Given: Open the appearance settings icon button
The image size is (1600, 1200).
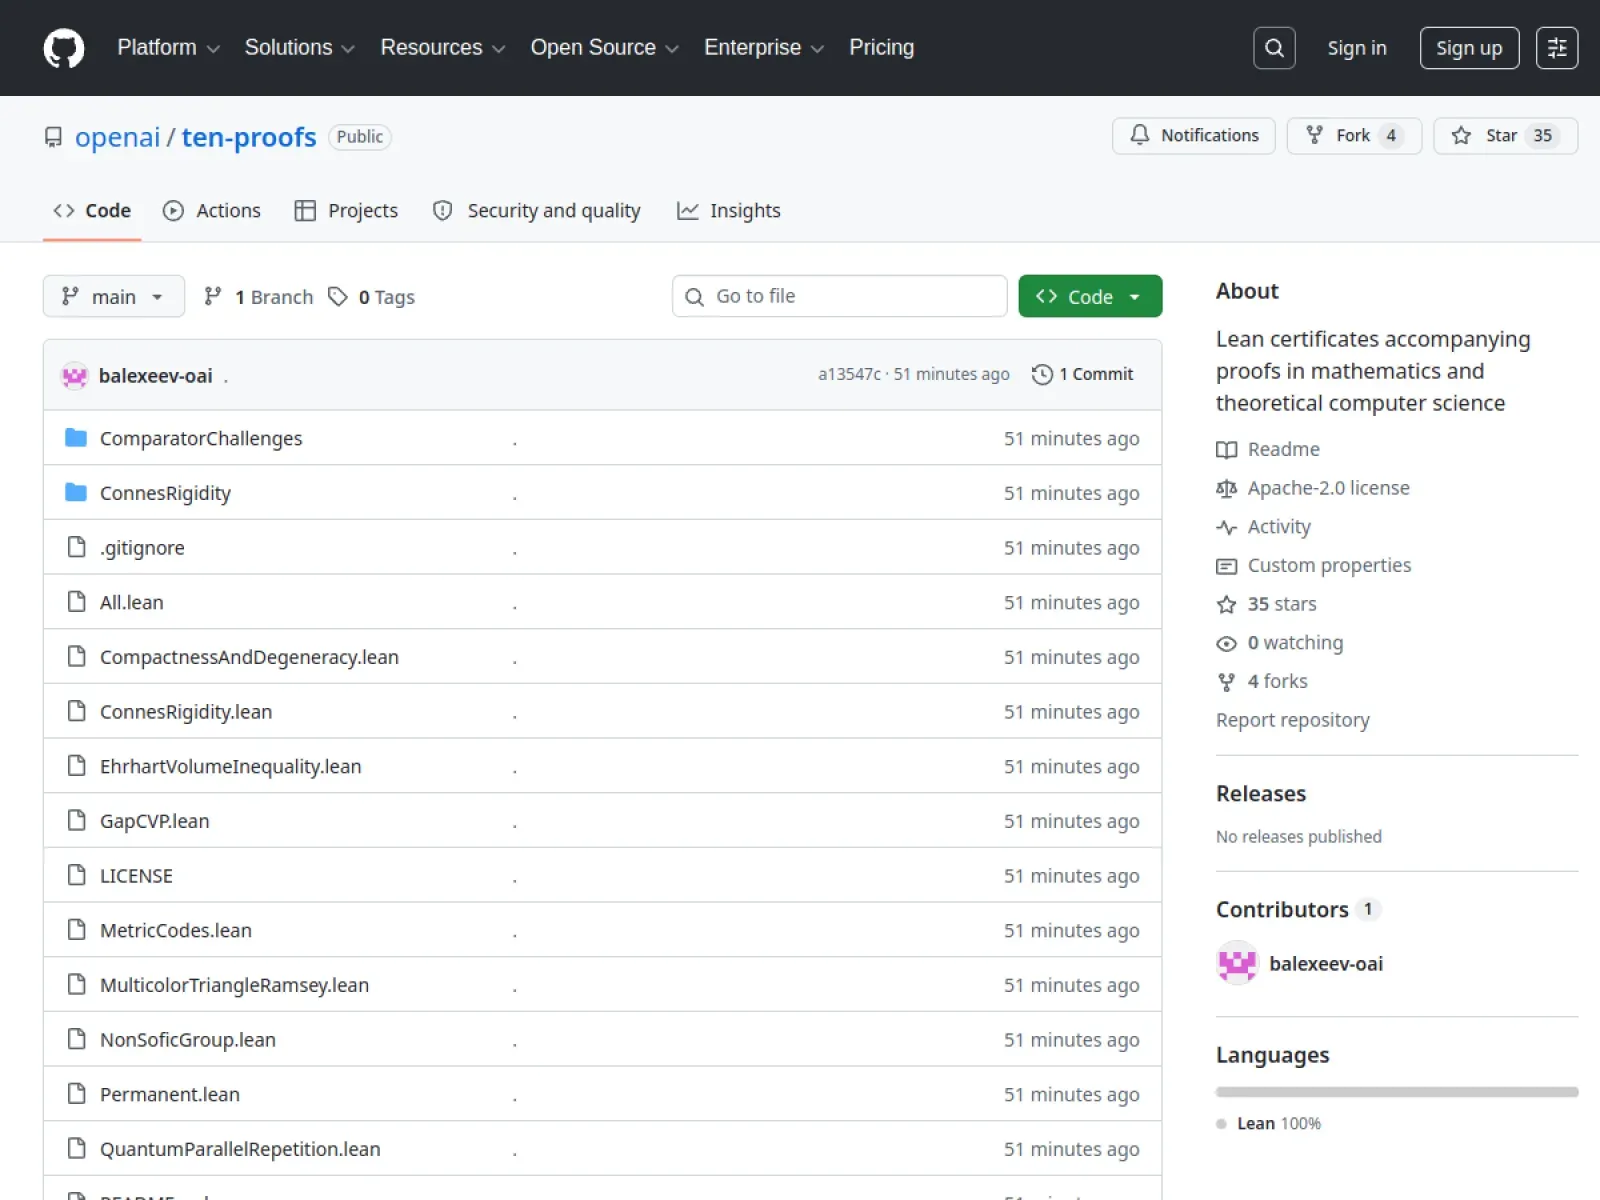Looking at the screenshot, I should pyautogui.click(x=1557, y=48).
